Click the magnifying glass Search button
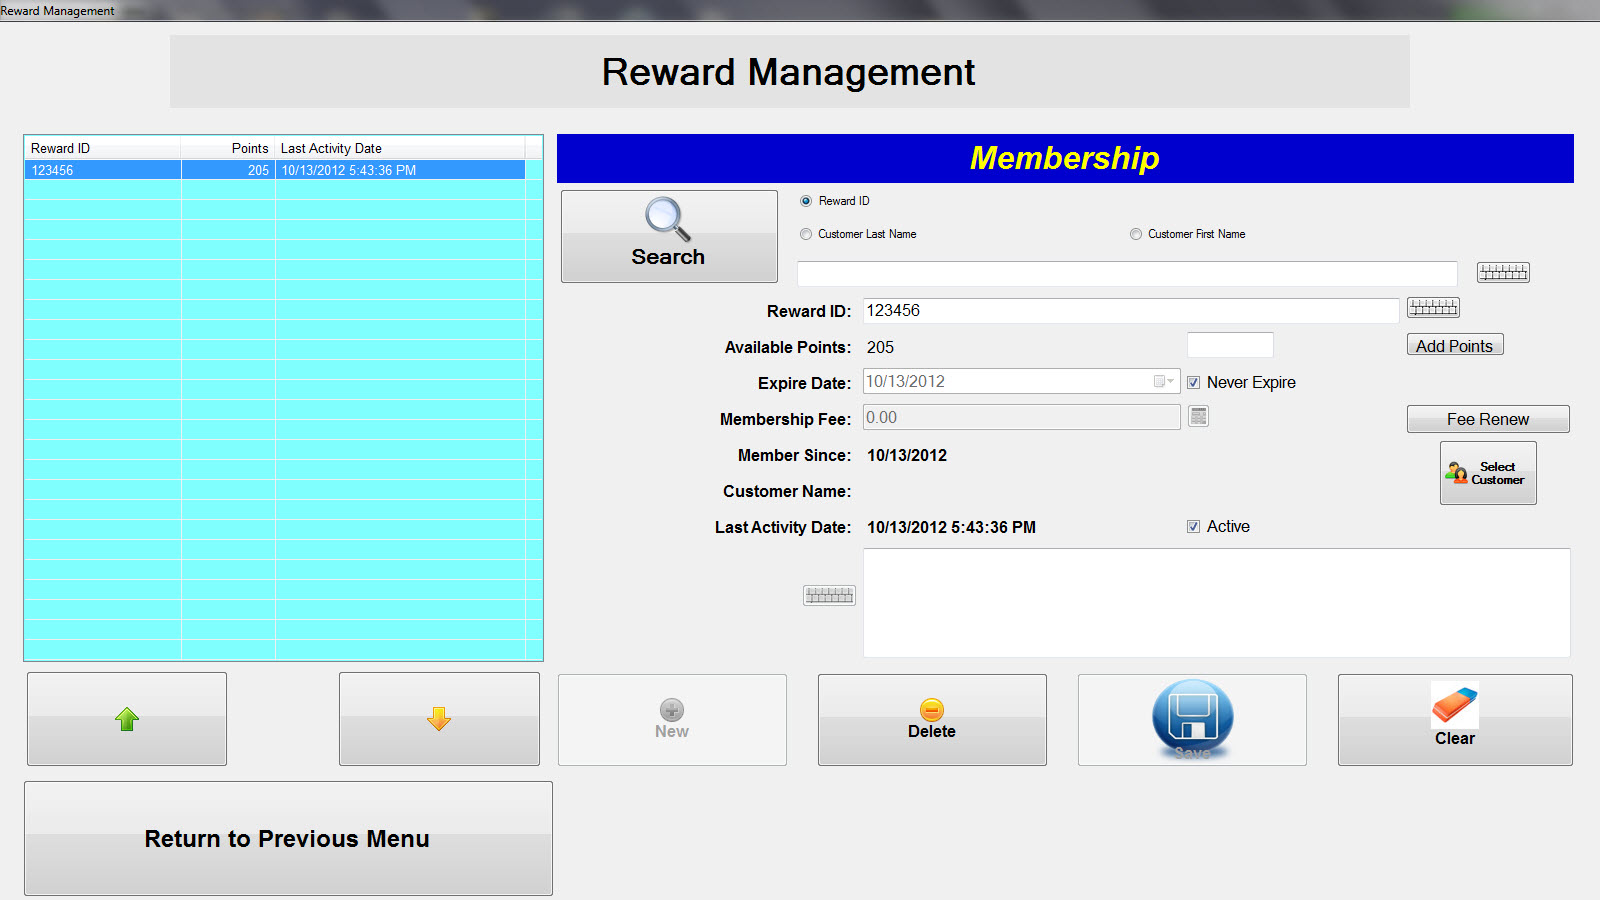Image resolution: width=1600 pixels, height=900 pixels. pyautogui.click(x=669, y=237)
